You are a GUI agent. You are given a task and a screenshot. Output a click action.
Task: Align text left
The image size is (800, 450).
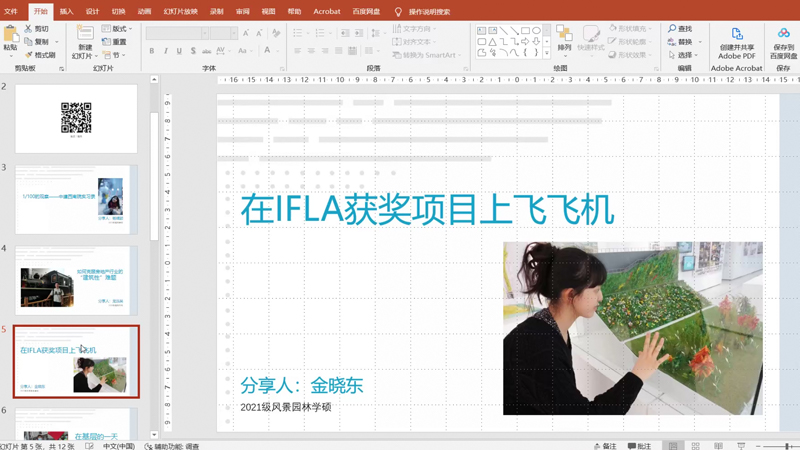click(x=297, y=51)
